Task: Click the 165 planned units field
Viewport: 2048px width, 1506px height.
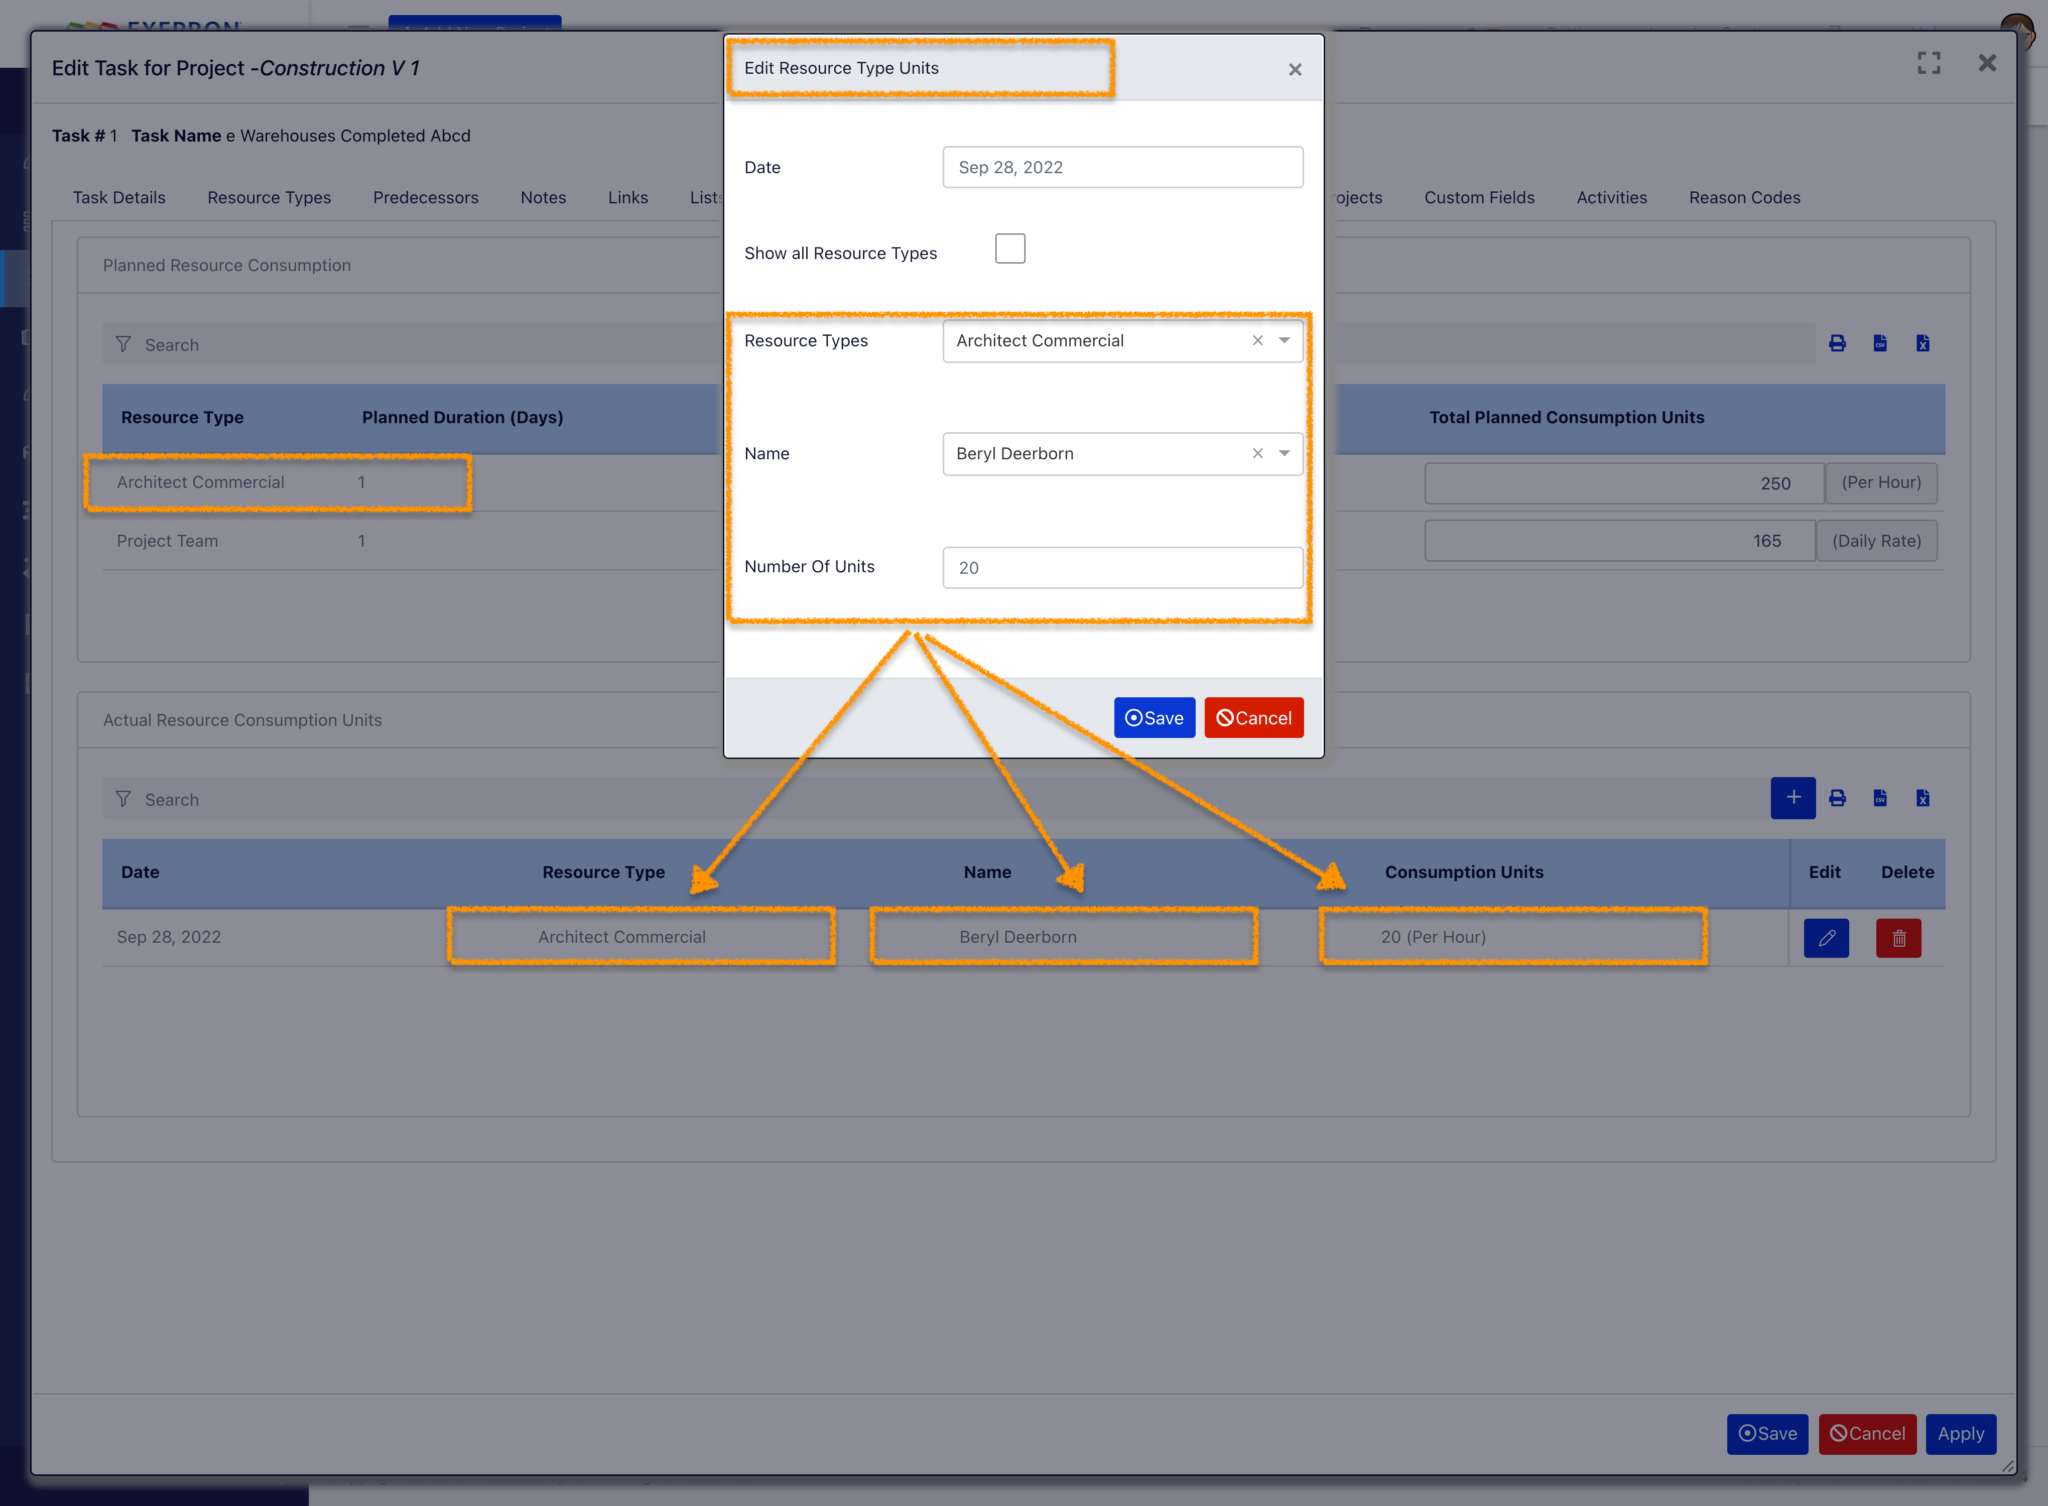Action: point(1619,541)
